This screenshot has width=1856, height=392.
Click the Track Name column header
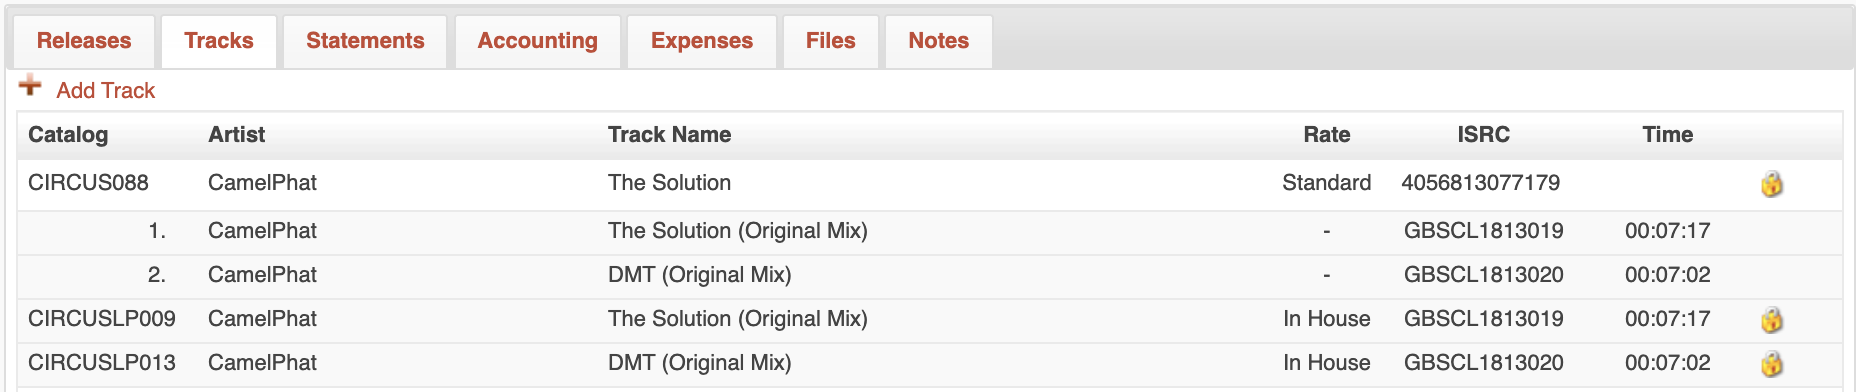click(x=670, y=135)
